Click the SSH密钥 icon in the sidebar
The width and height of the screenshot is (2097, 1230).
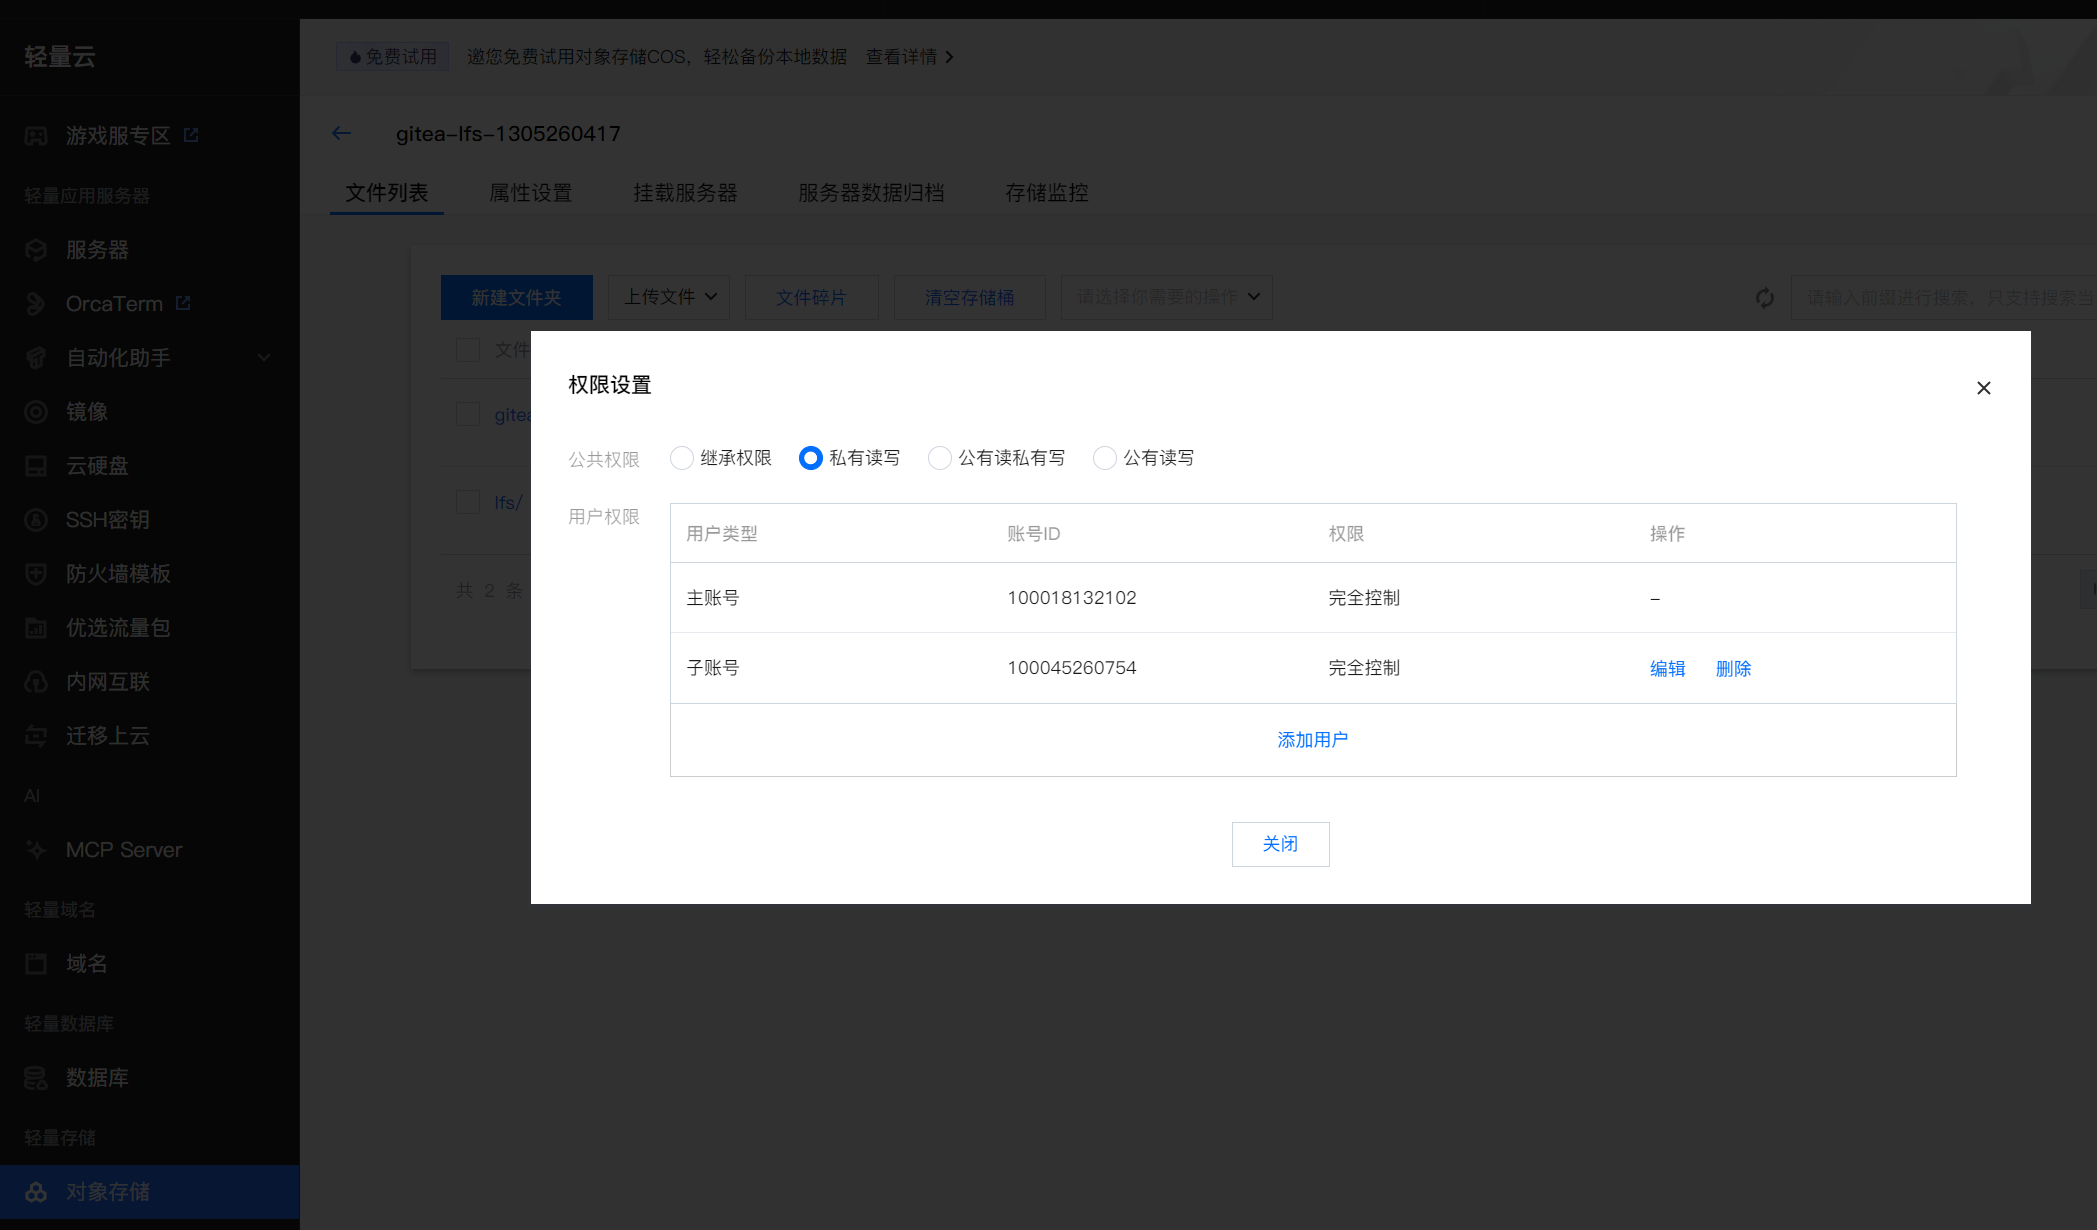click(36, 520)
